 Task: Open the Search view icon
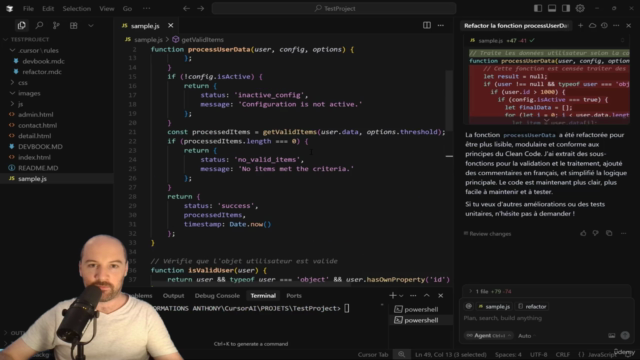coord(39,26)
